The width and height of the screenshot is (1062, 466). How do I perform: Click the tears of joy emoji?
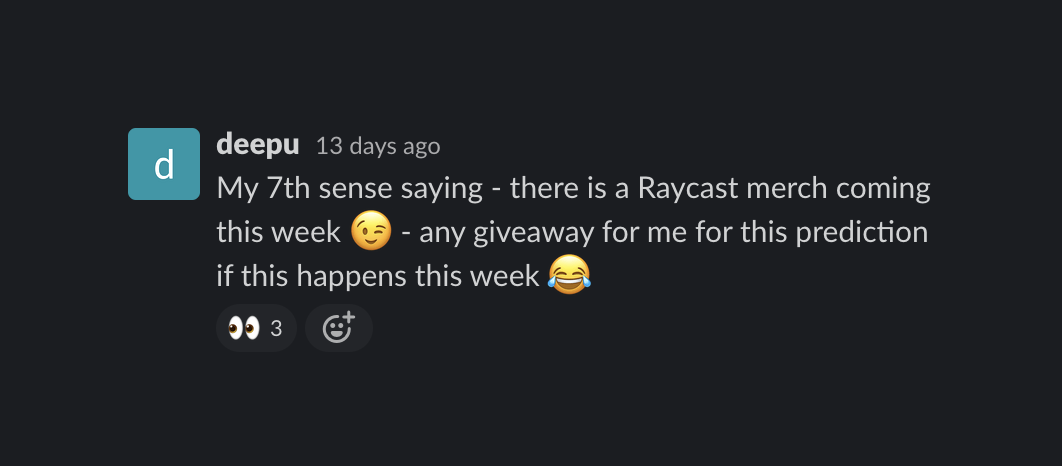[569, 275]
